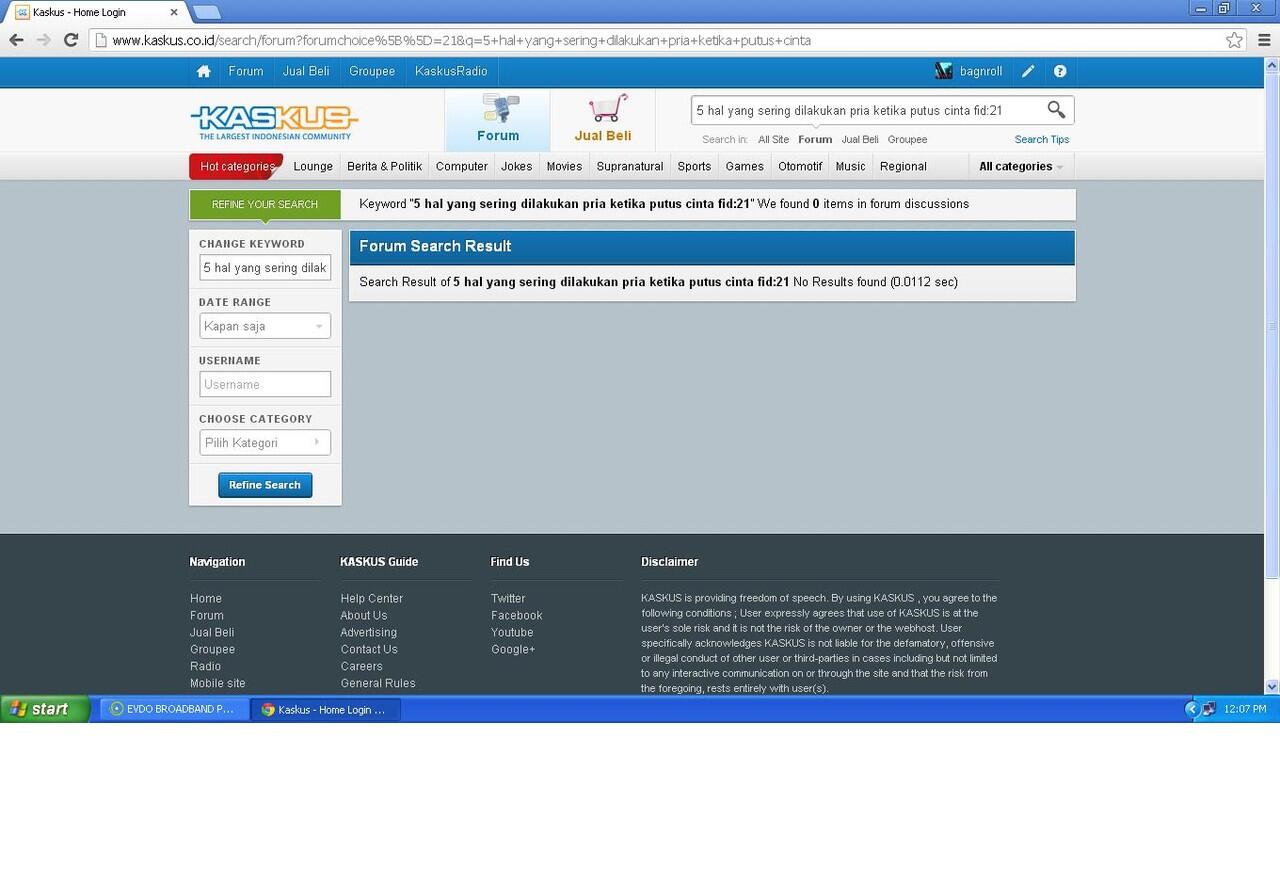Screen dimensions: 1280x883
Task: Go forward with browser forward arrow
Action: (43, 40)
